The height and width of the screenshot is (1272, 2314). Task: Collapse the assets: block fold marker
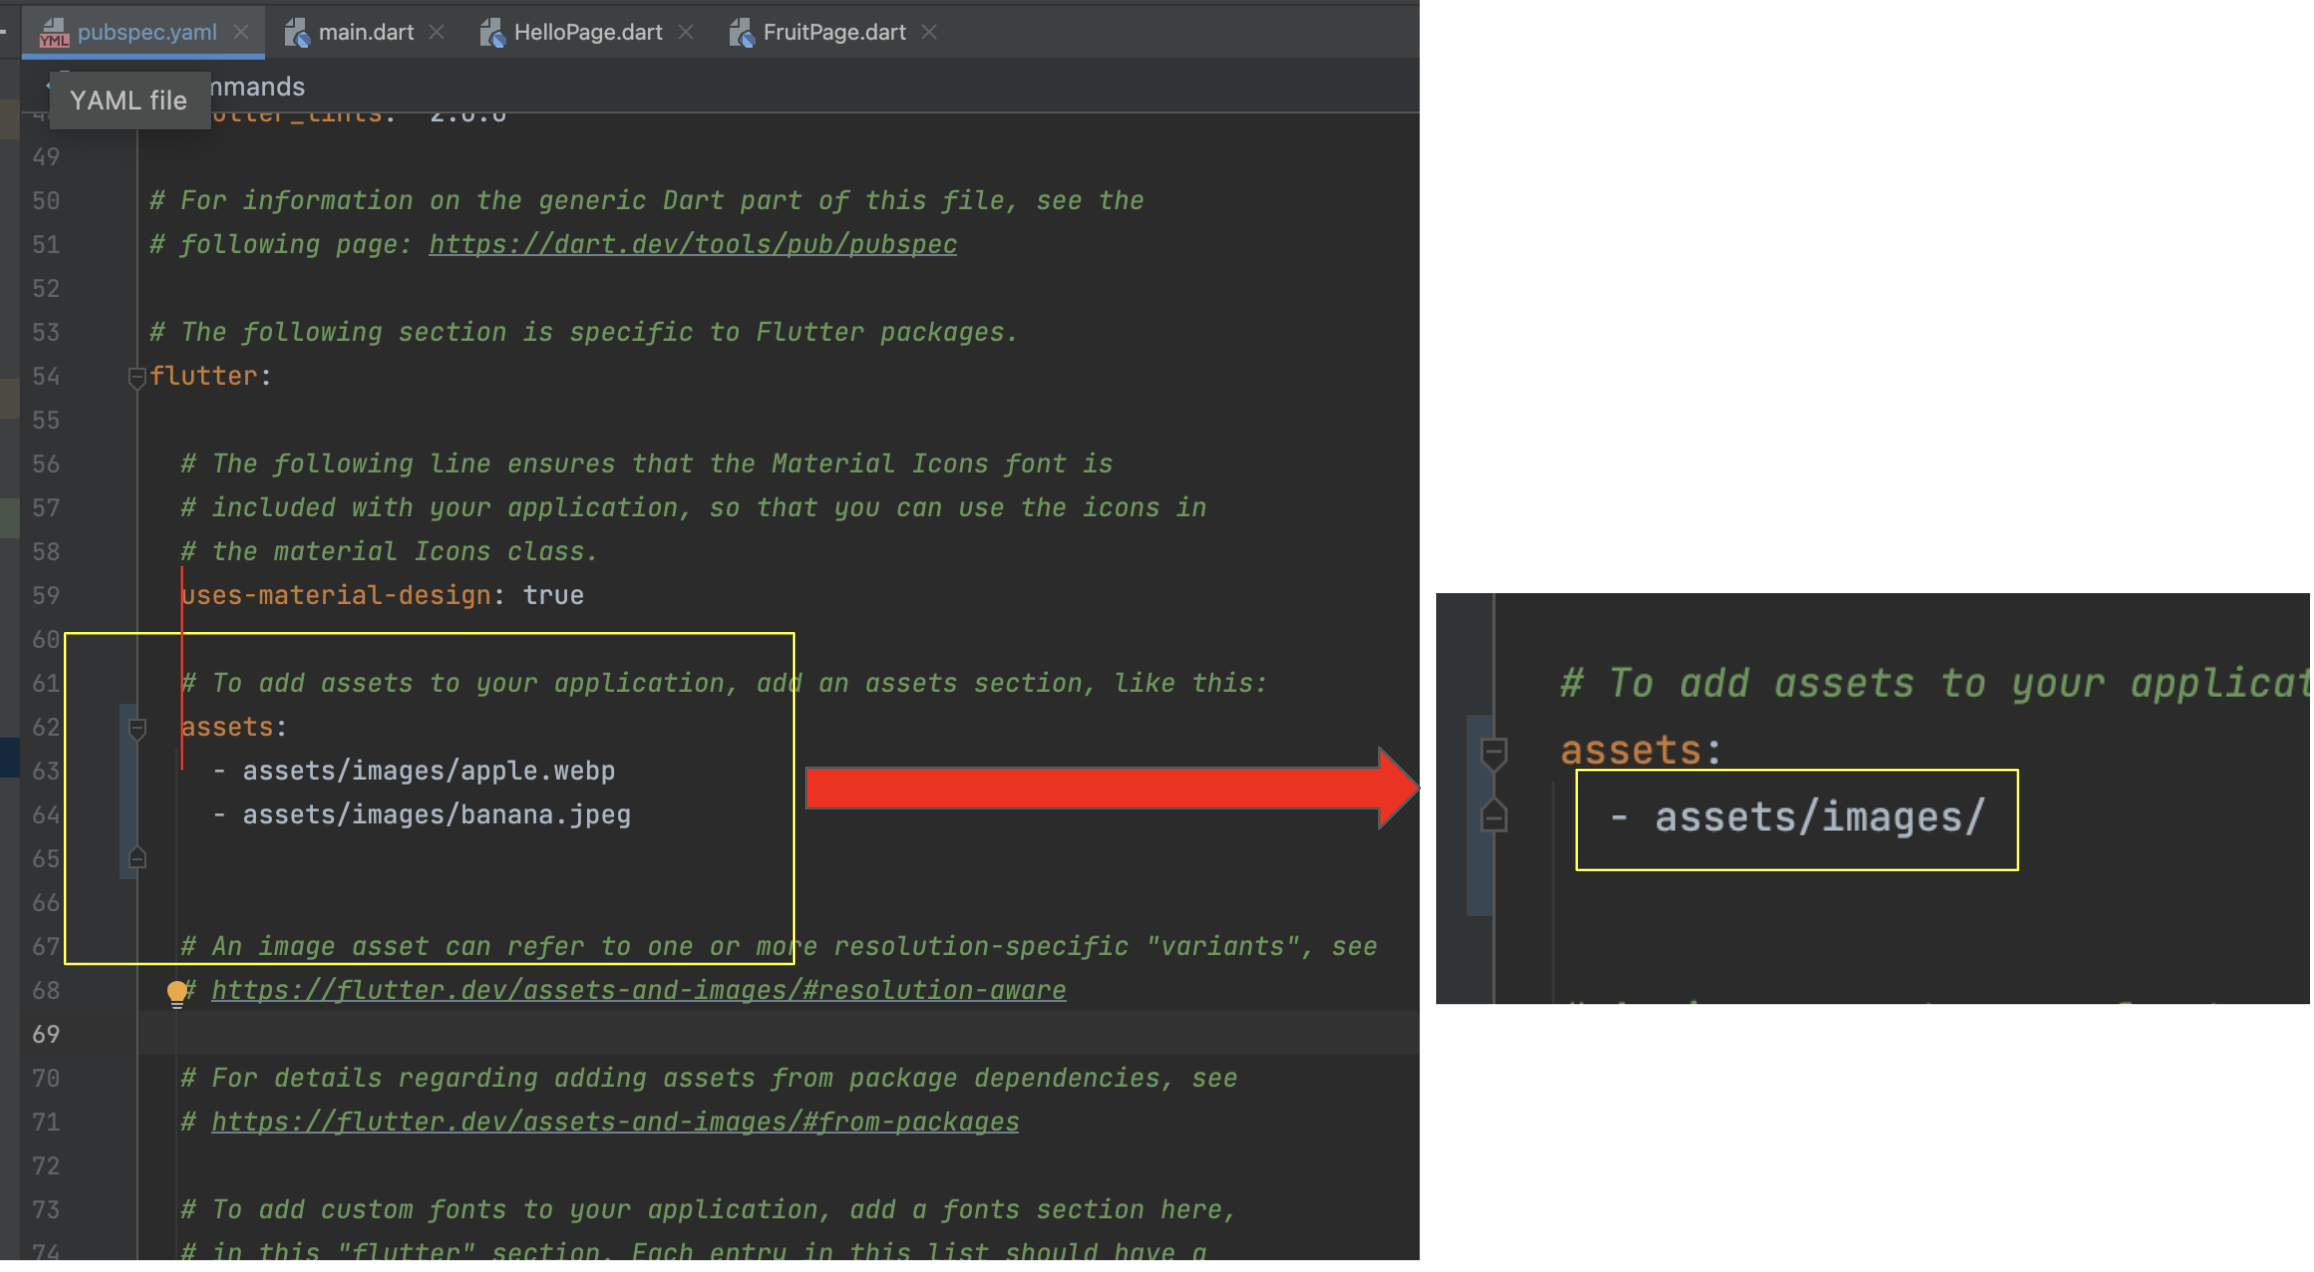[138, 729]
